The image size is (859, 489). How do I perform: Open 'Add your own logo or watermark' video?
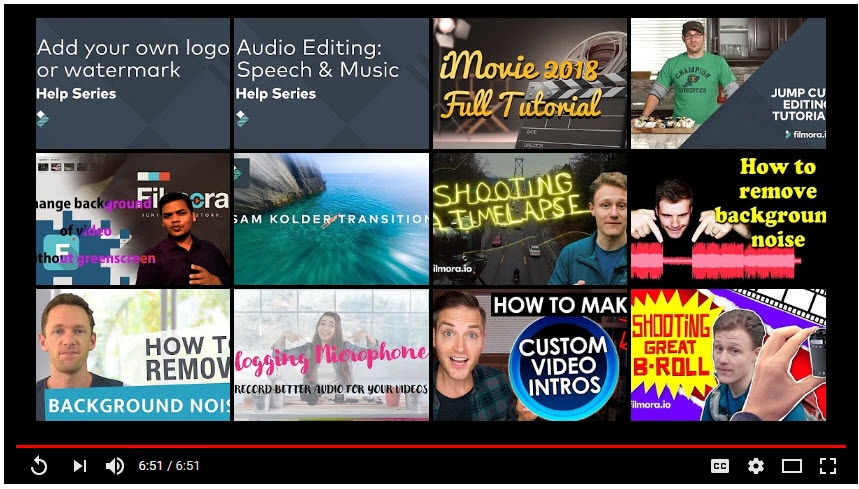[x=133, y=83]
